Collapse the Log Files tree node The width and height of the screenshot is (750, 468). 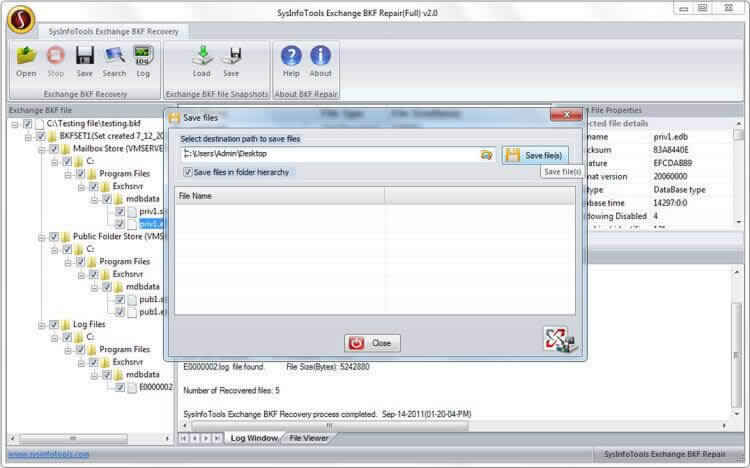42,325
